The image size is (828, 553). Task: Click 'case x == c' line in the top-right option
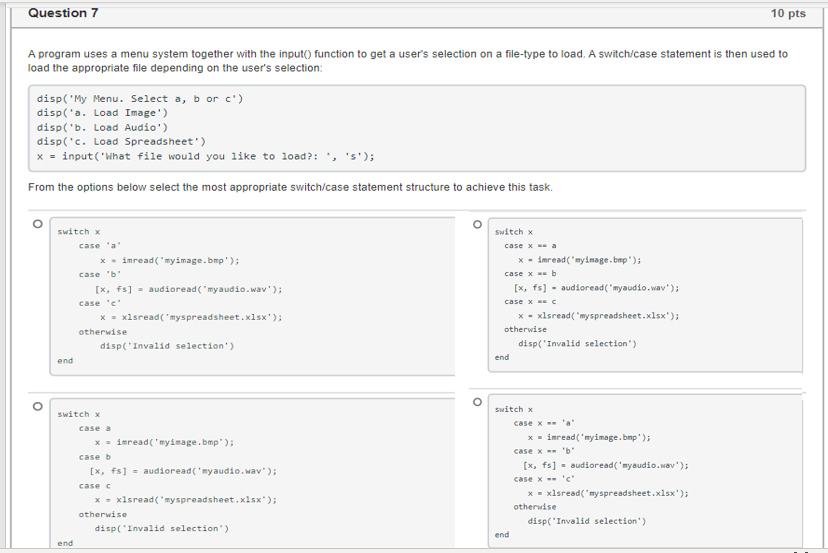(x=530, y=302)
